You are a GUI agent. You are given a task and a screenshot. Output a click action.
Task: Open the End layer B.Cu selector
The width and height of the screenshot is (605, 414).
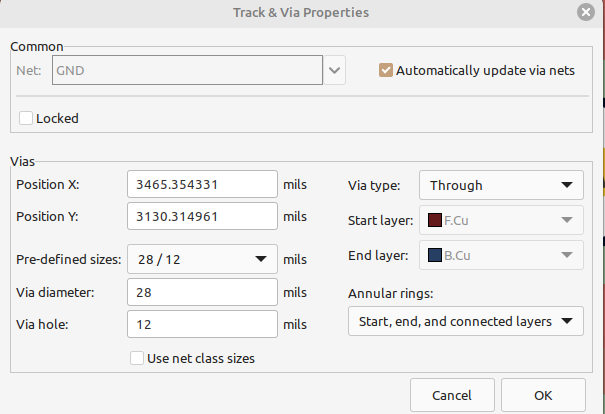click(500, 256)
